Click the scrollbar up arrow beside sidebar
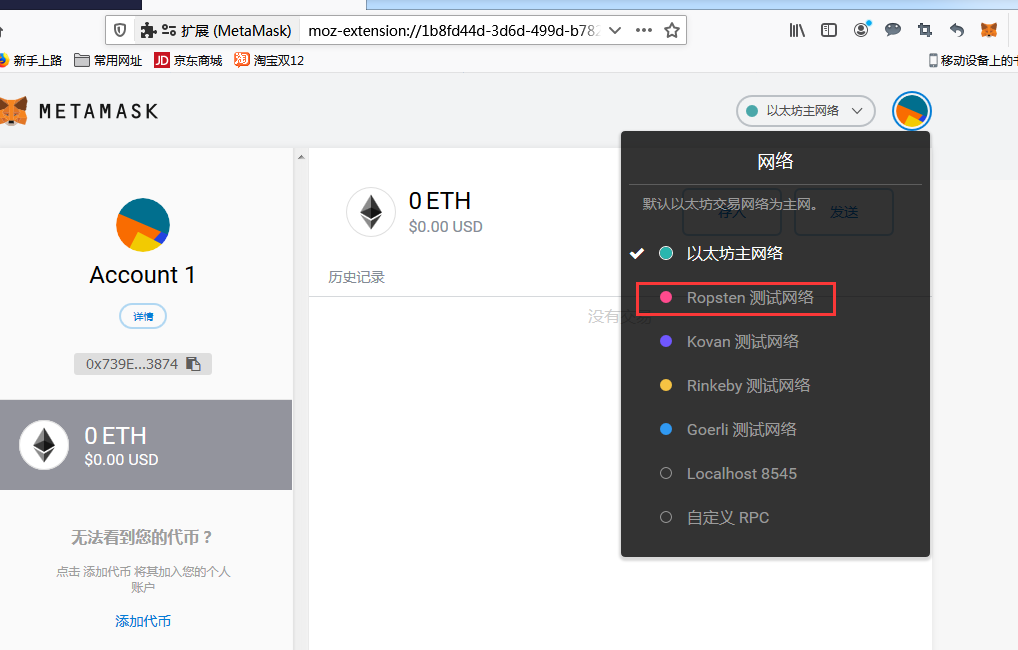 (301, 156)
